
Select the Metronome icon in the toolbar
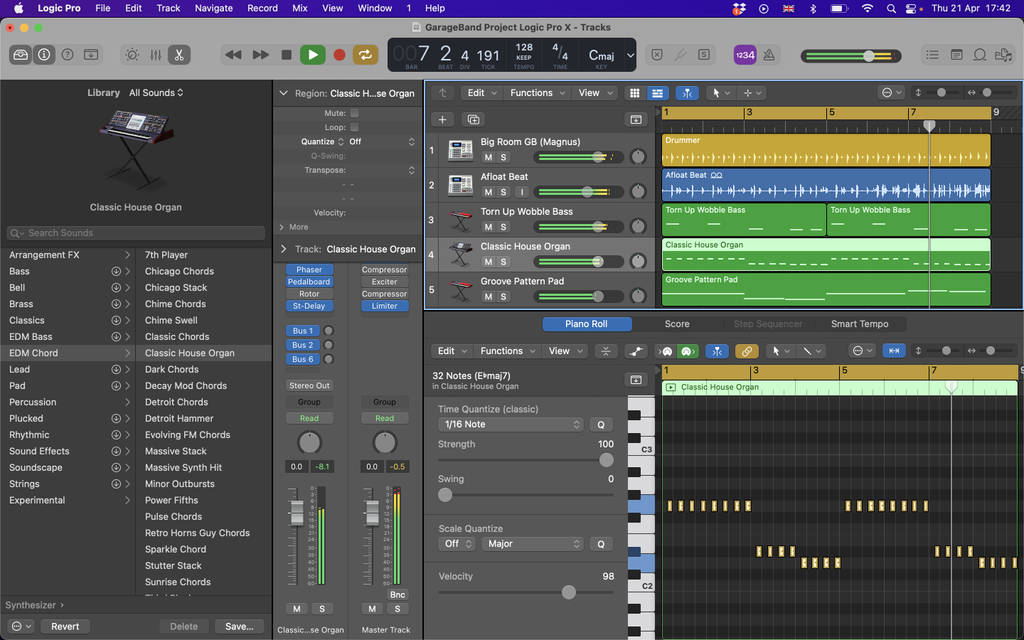click(767, 55)
